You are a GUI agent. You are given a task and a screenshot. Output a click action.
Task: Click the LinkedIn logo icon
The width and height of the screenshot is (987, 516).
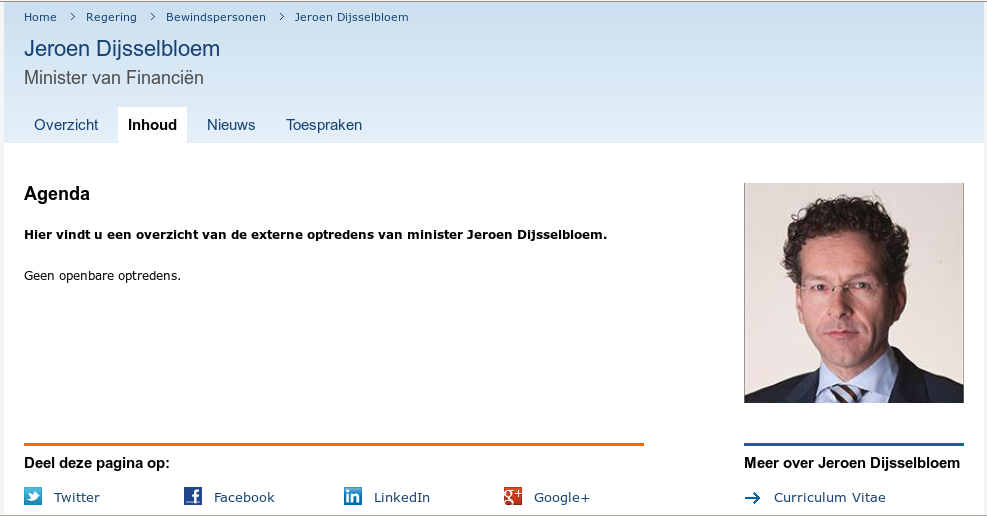(x=353, y=496)
